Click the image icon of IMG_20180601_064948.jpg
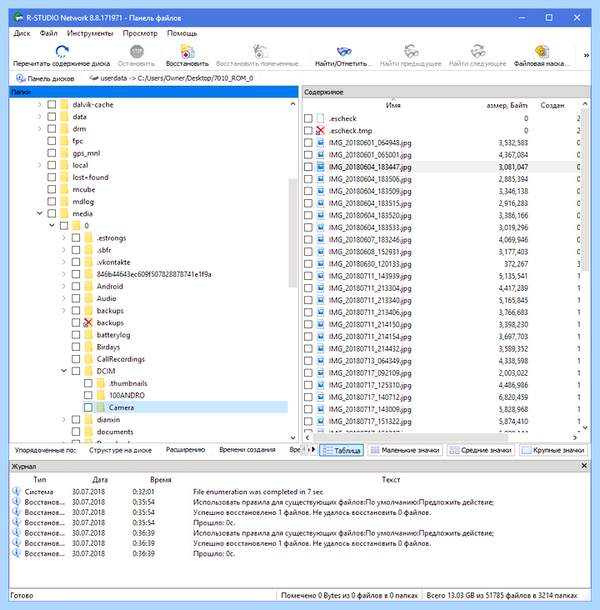This screenshot has width=600, height=610. click(x=320, y=142)
